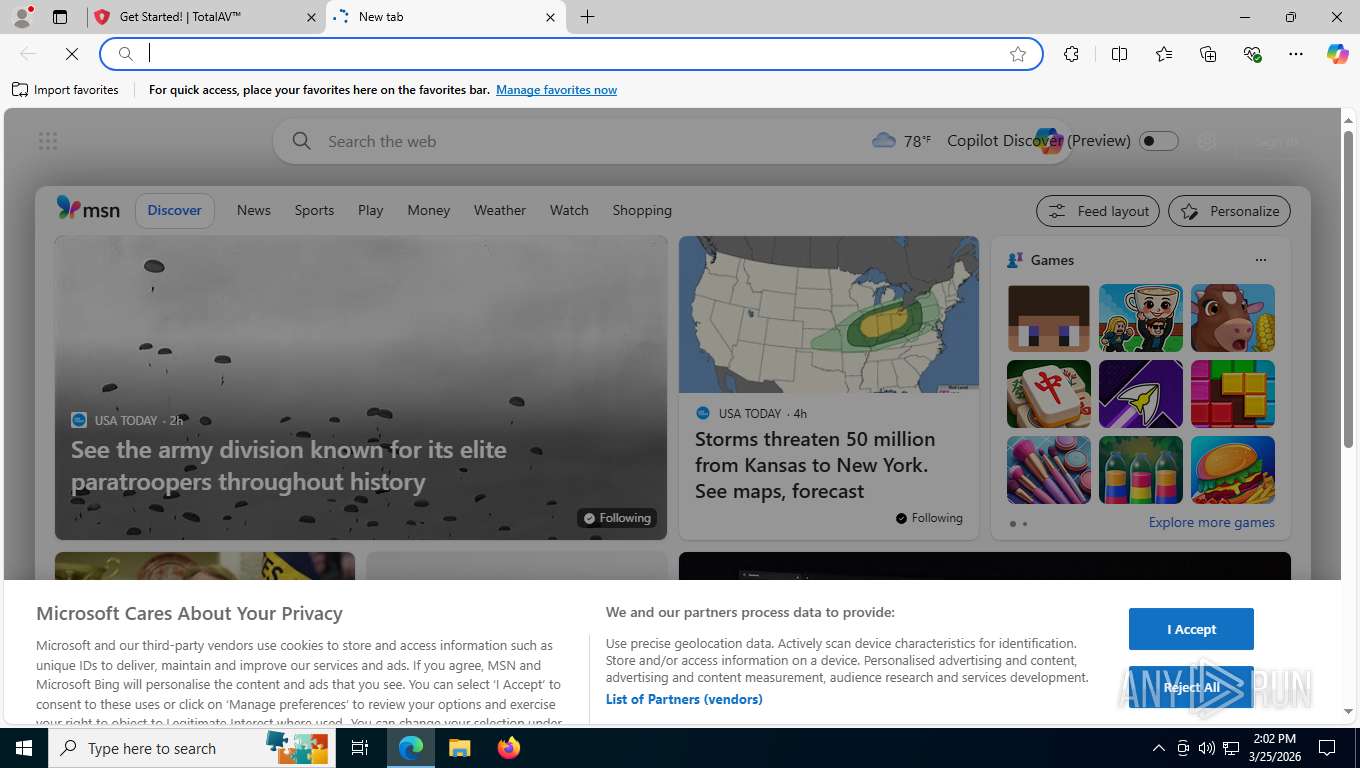The image size is (1360, 768).
Task: Open Feed layout options
Action: 1098,211
